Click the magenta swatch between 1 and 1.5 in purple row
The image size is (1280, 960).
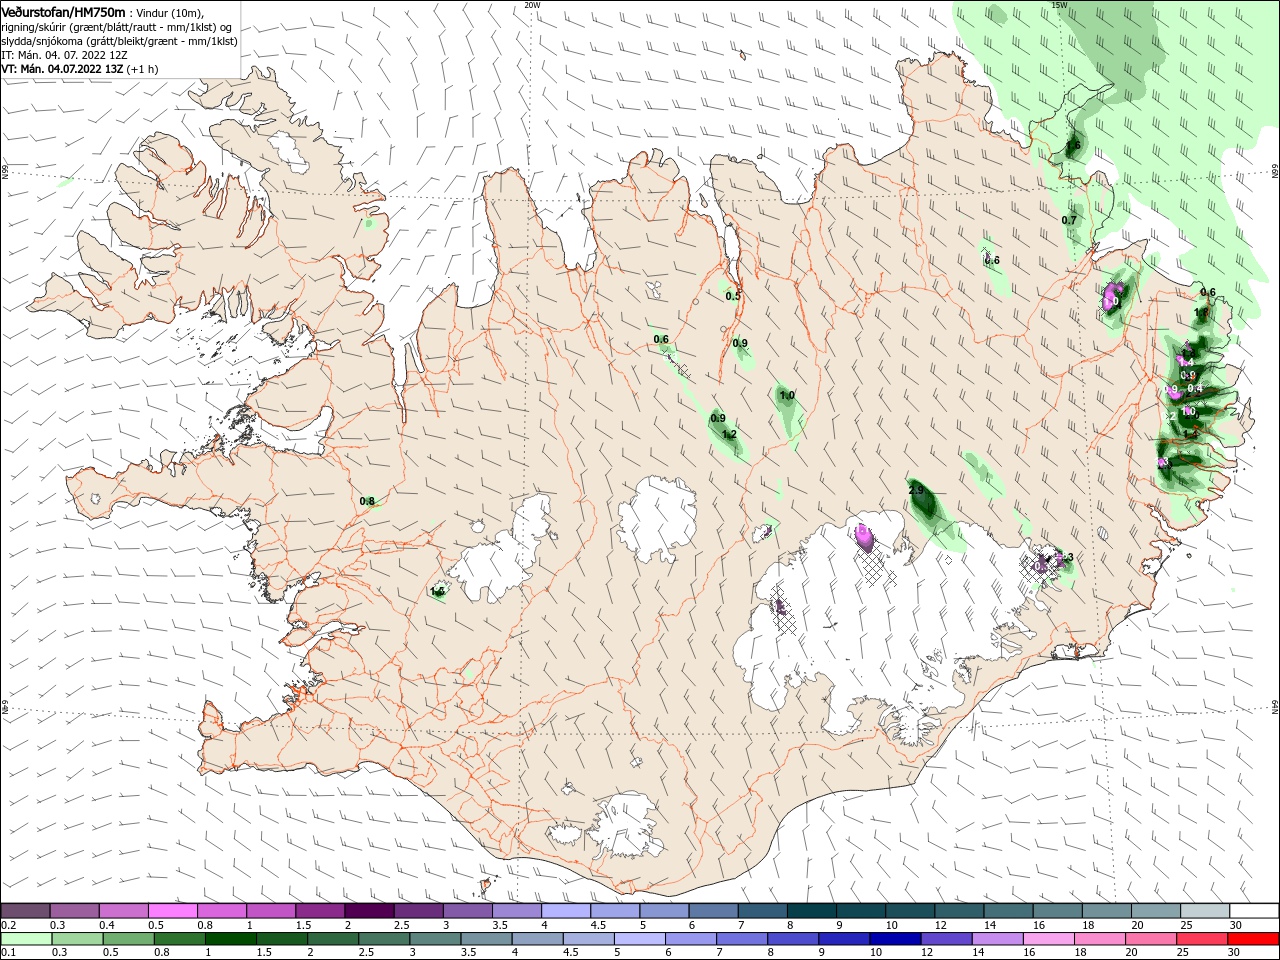click(x=270, y=911)
